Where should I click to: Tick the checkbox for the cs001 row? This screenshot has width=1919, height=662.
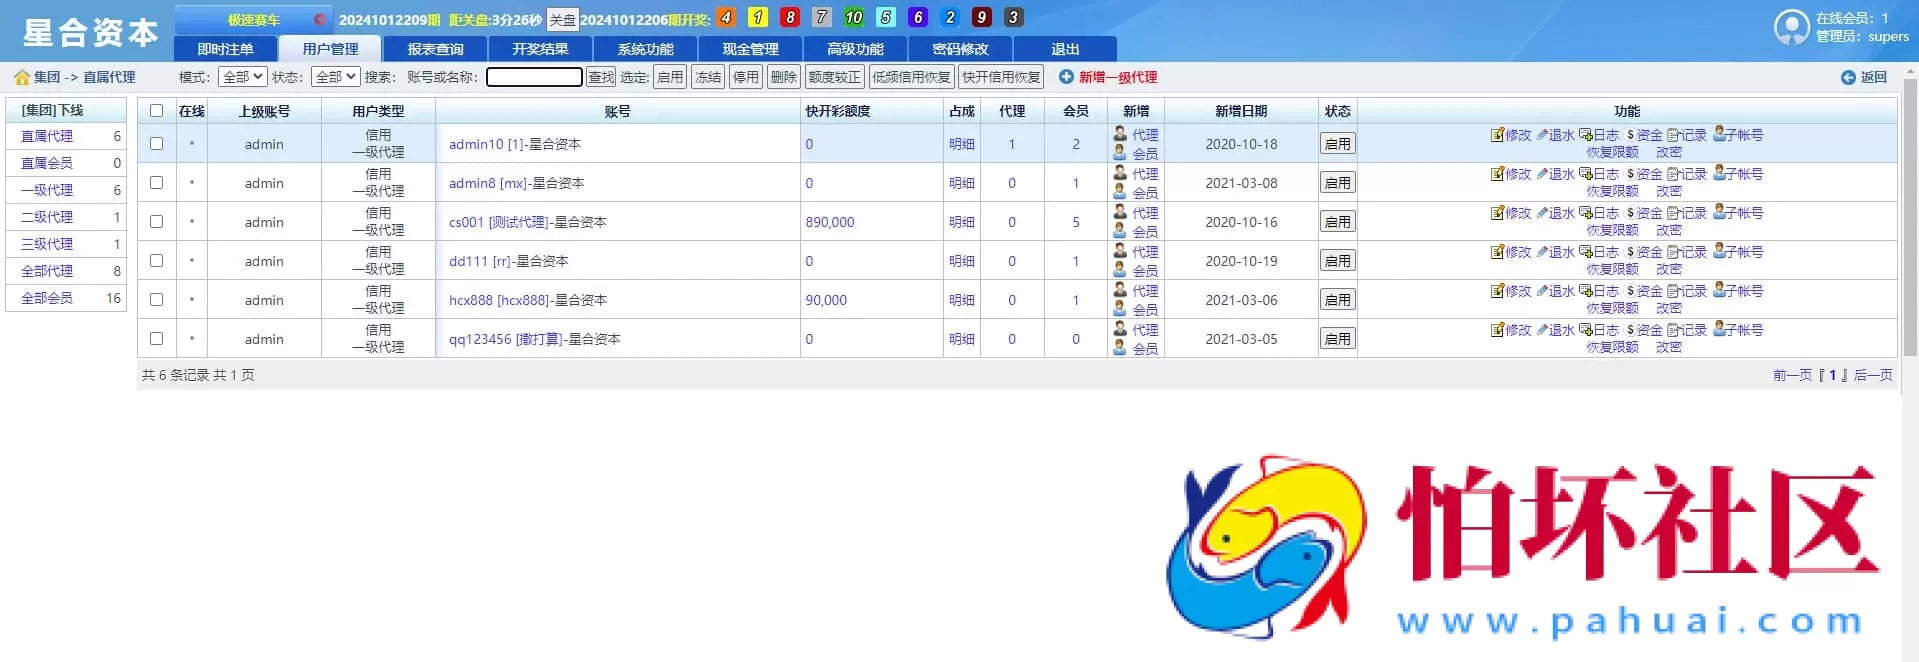pyautogui.click(x=156, y=222)
